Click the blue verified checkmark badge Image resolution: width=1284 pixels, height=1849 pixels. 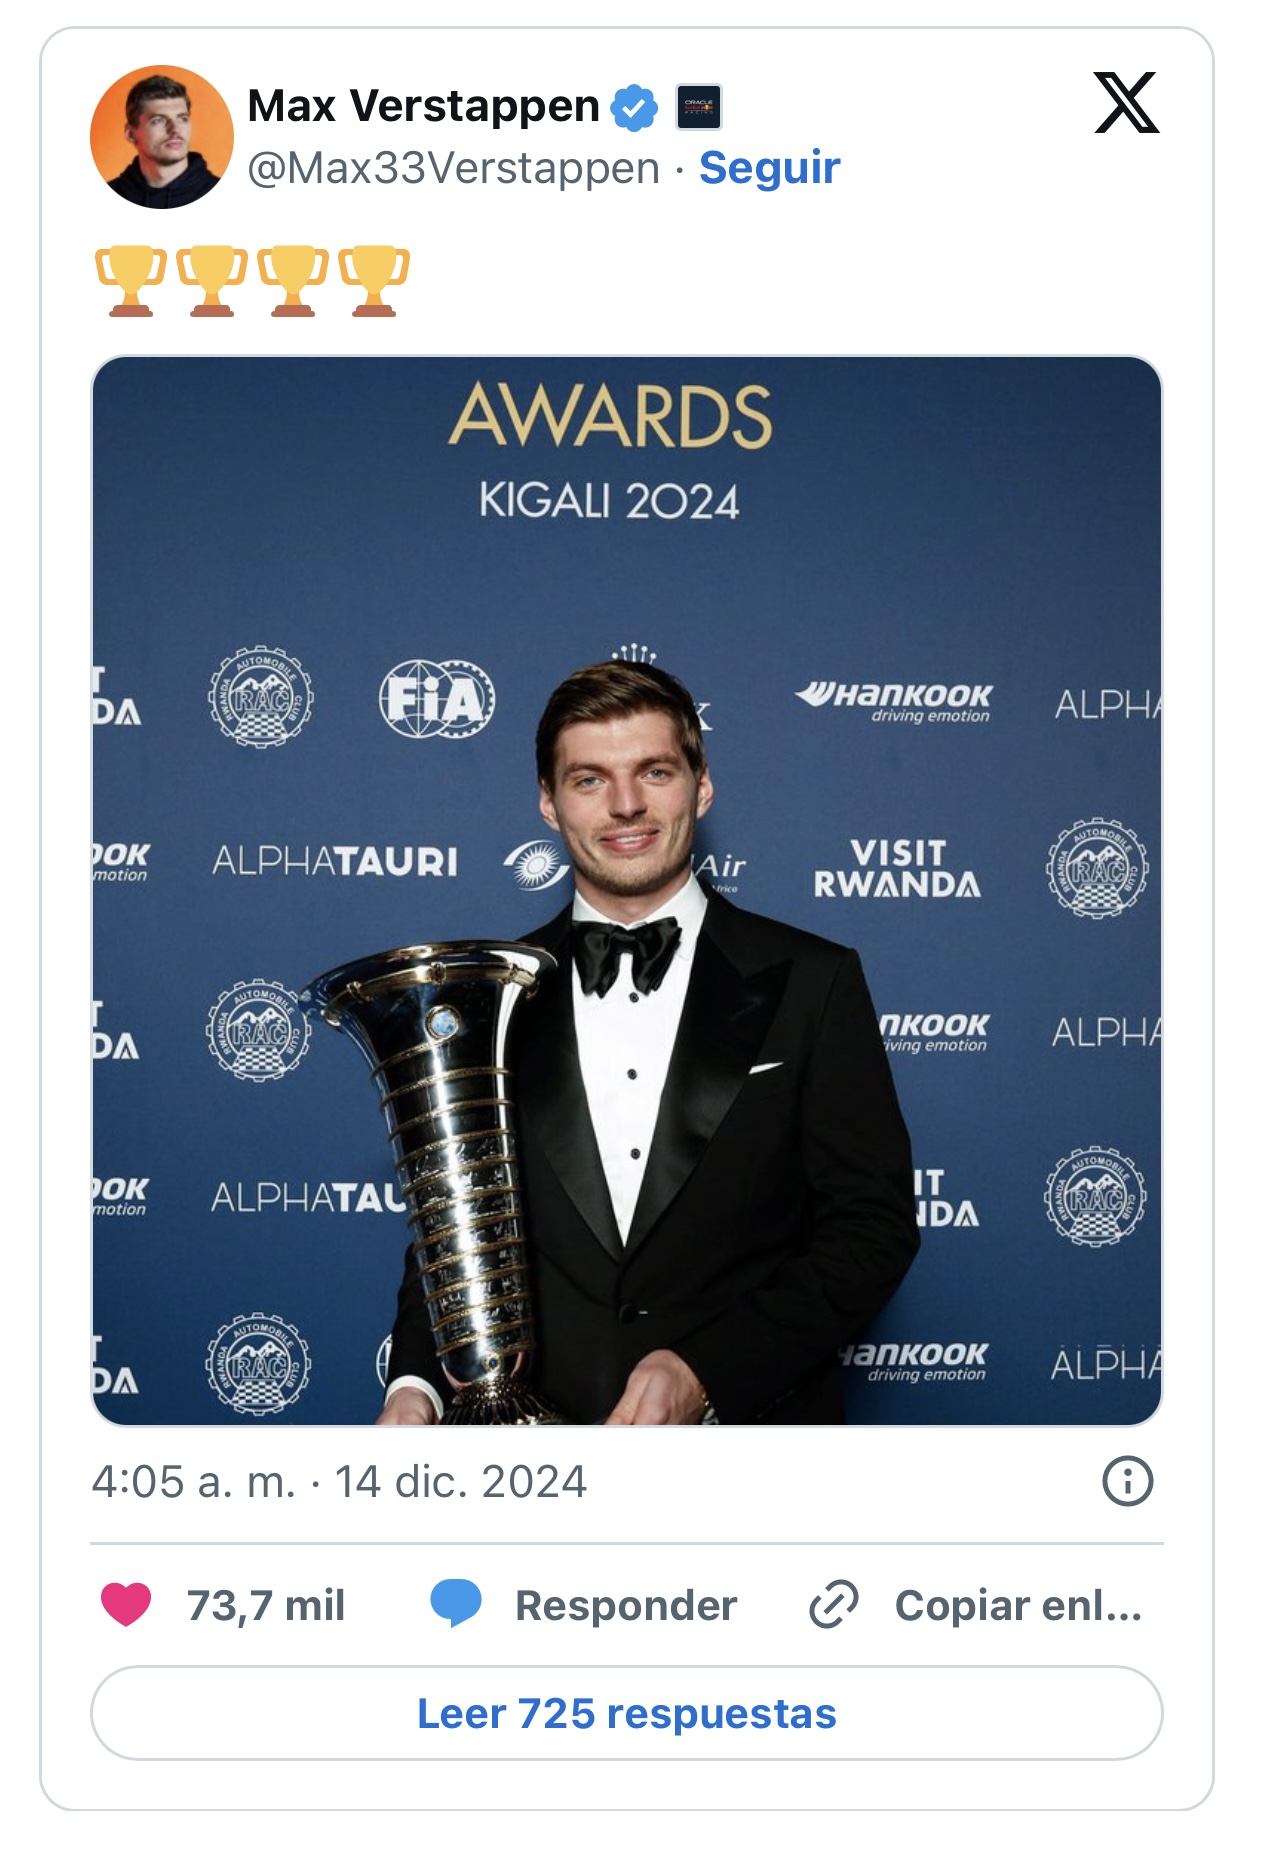(x=634, y=107)
